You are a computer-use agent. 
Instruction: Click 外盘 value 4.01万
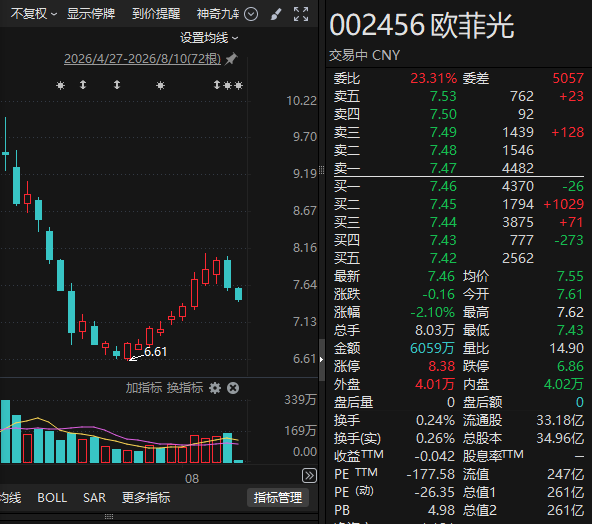tap(435, 384)
